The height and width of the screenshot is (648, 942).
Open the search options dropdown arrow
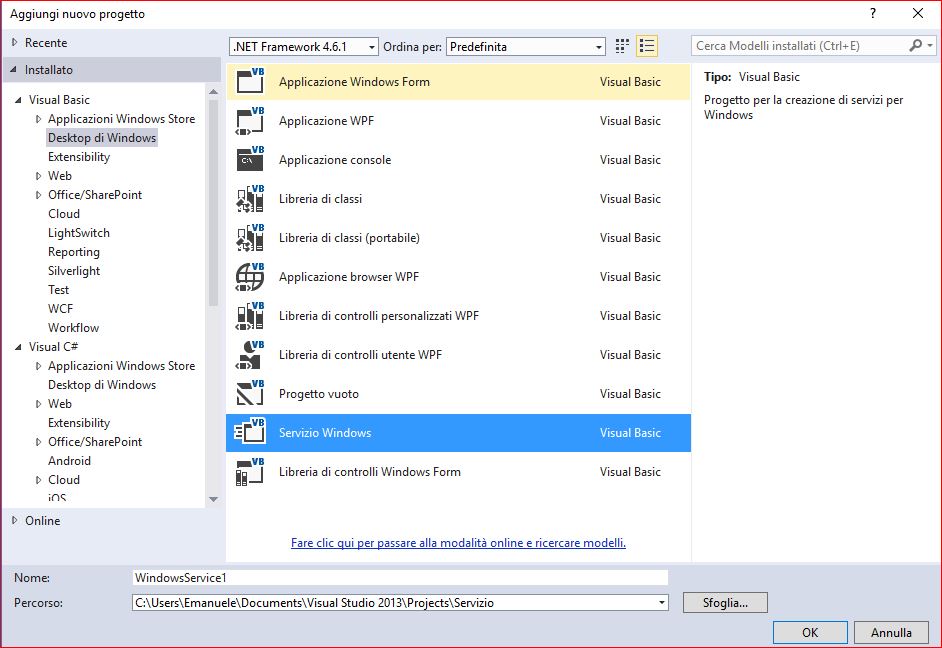[930, 46]
